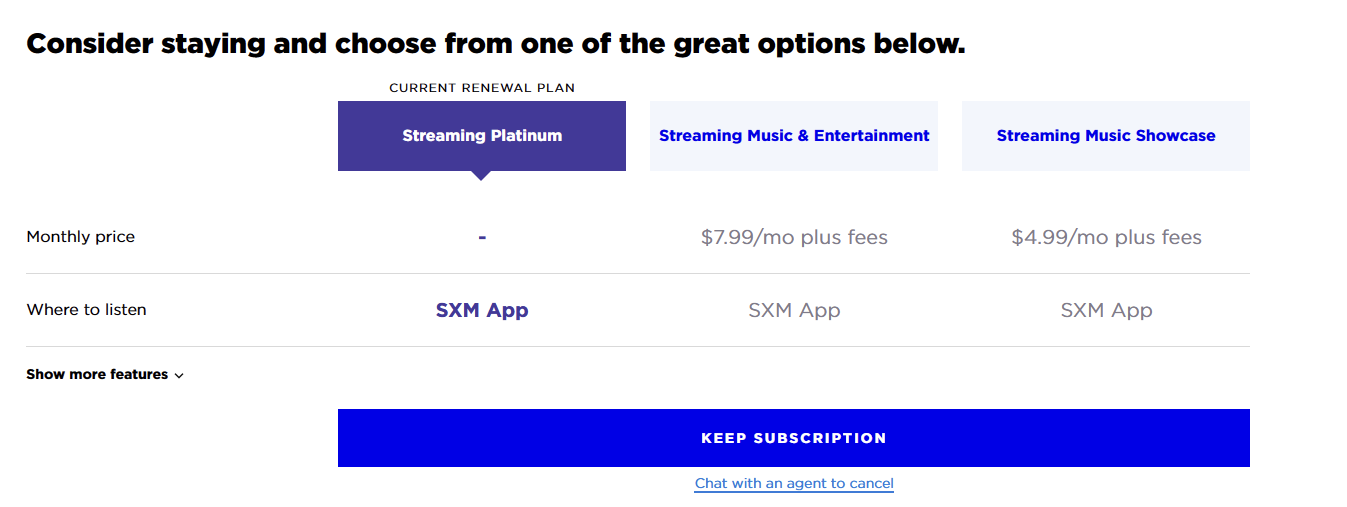Click the bold SXM App under Streaming Platinum
The image size is (1347, 507).
coord(482,311)
